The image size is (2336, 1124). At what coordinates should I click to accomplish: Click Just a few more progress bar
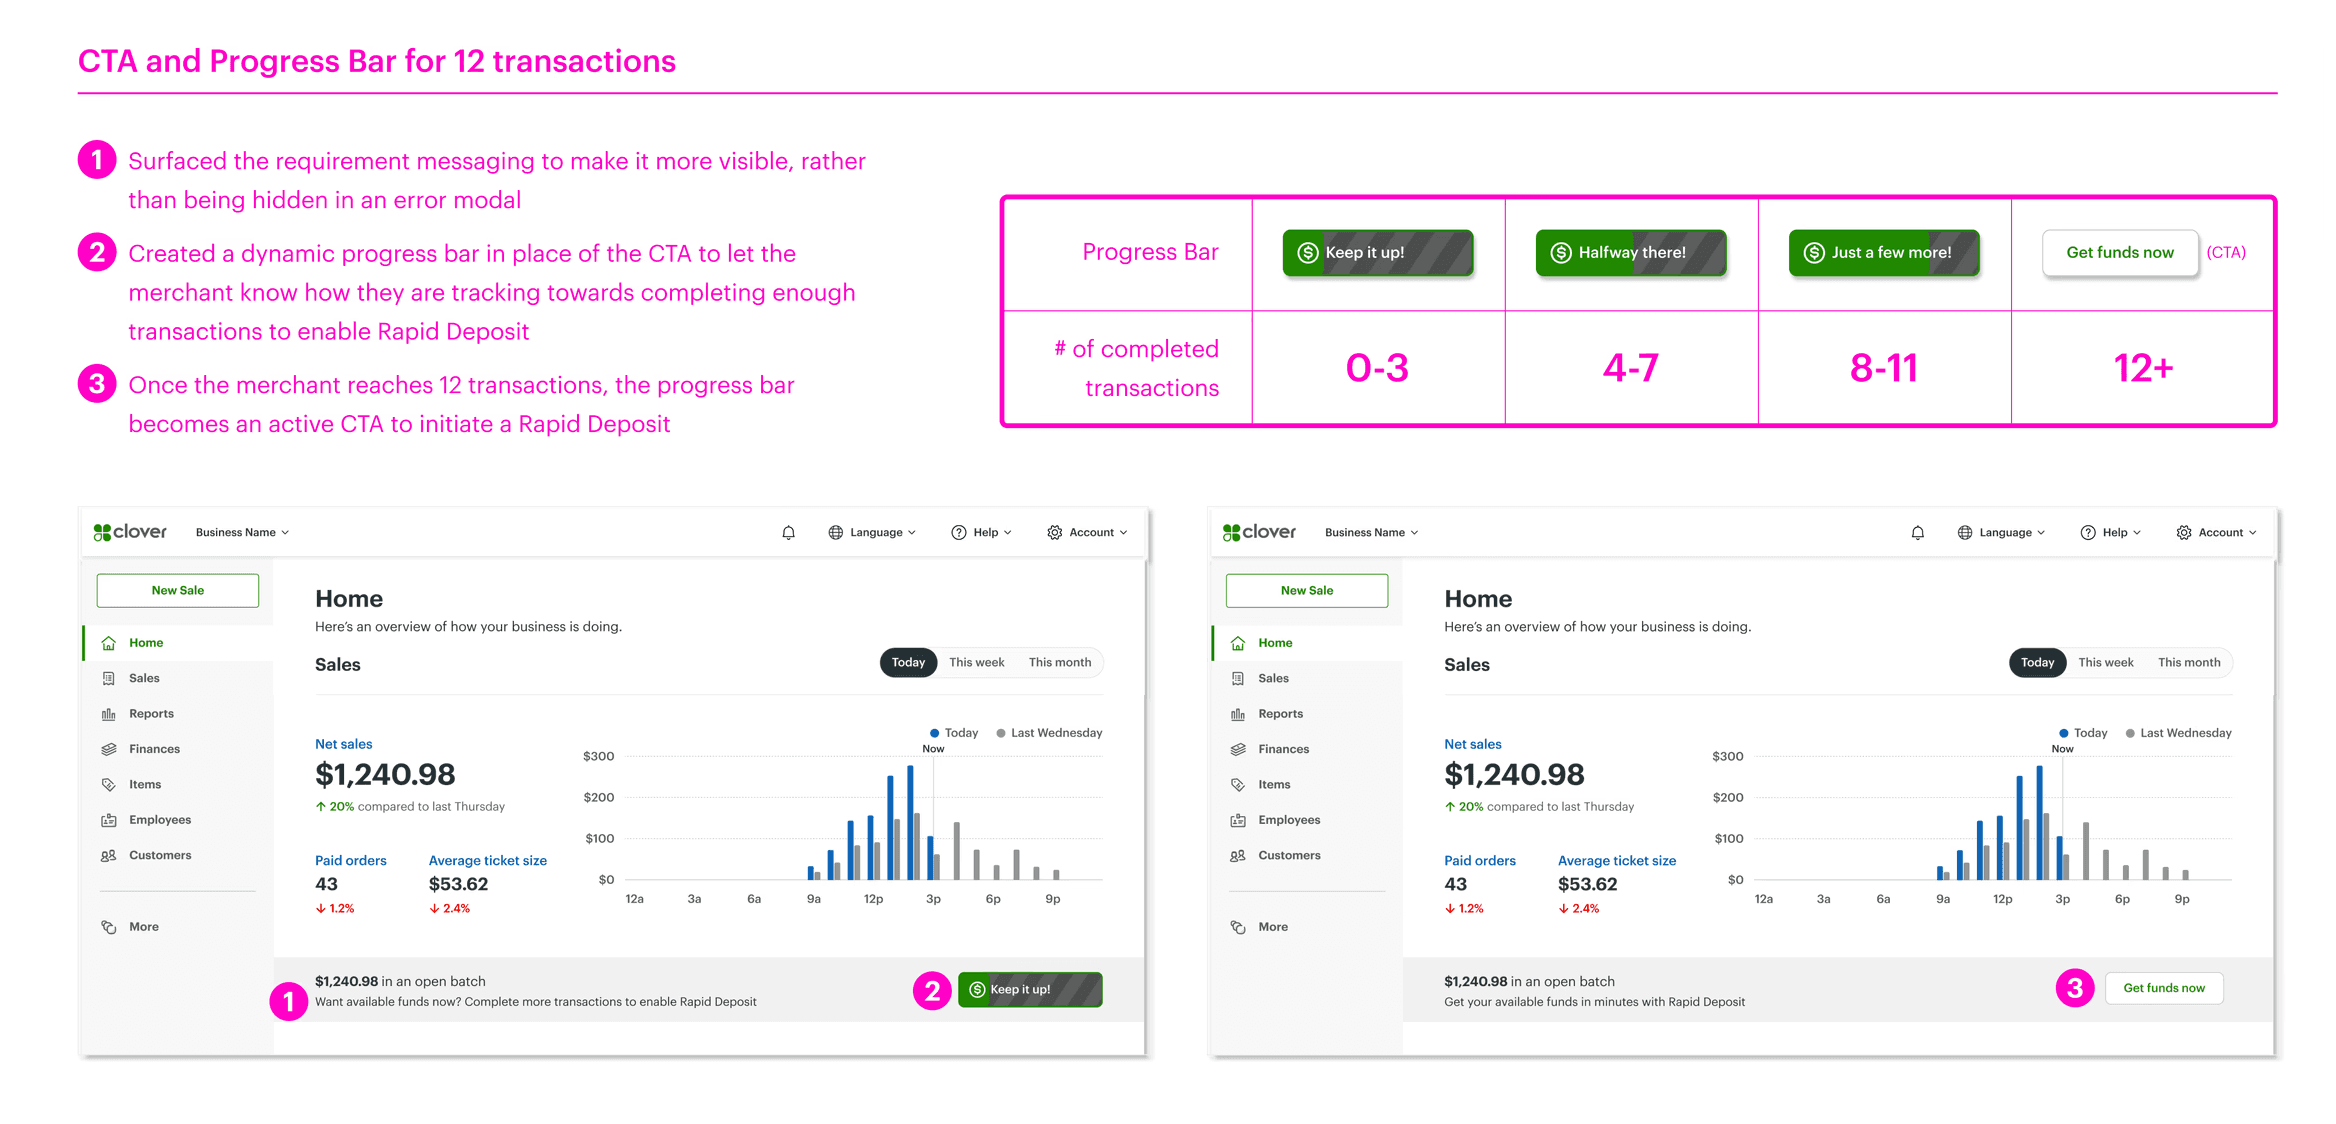(x=1884, y=253)
